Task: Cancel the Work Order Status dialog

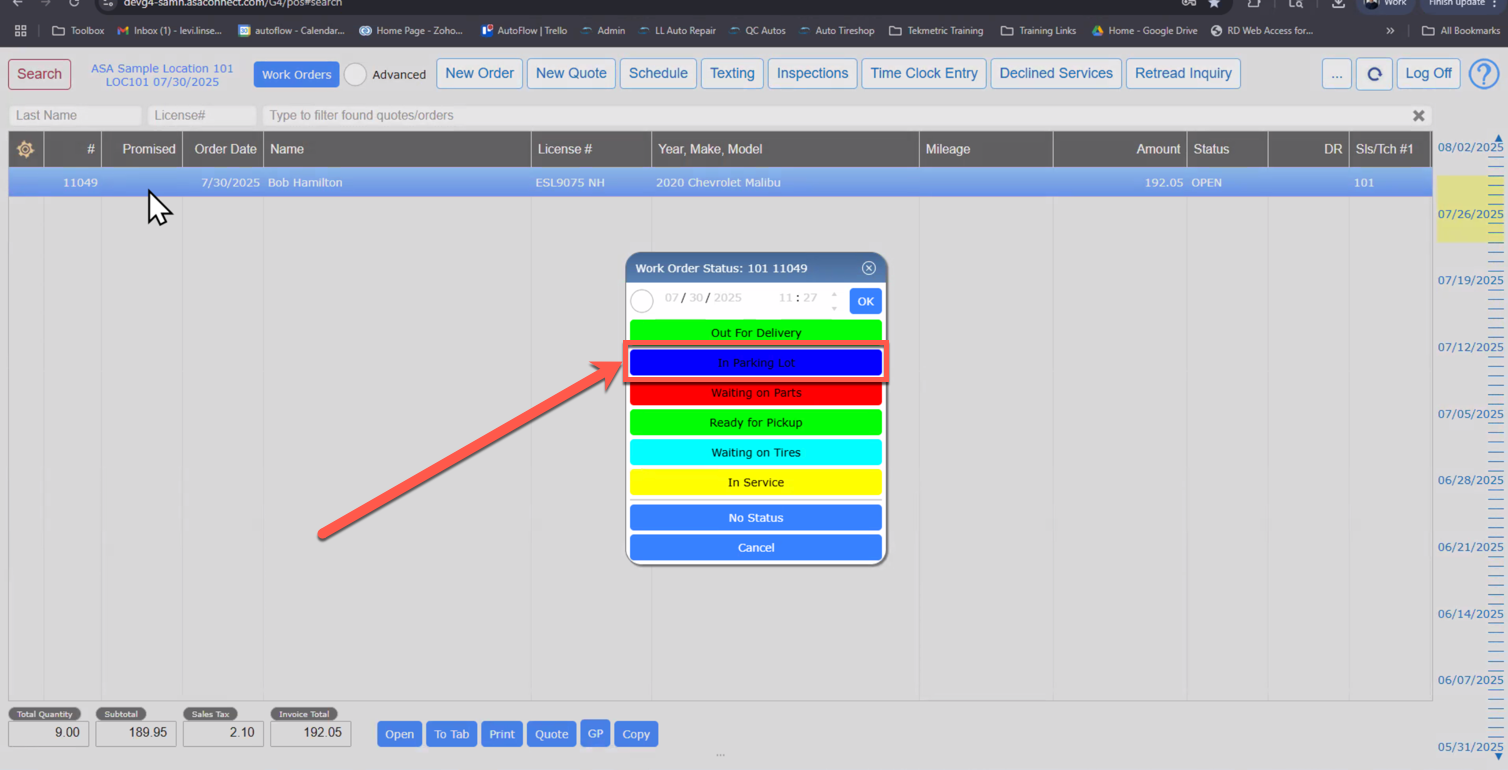Action: tap(756, 548)
